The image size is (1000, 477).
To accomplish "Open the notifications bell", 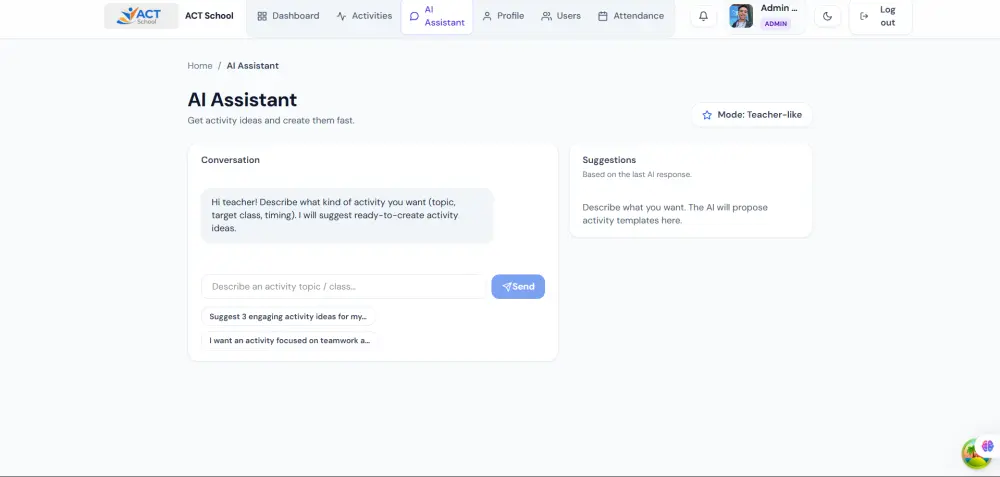I will coord(703,16).
